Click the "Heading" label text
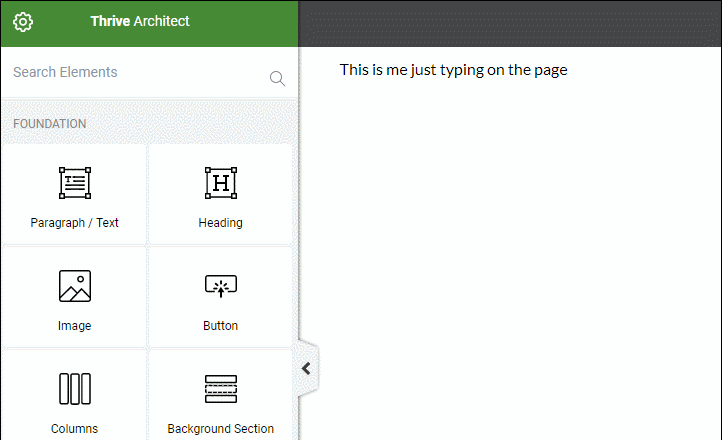The width and height of the screenshot is (722, 440). 220,223
